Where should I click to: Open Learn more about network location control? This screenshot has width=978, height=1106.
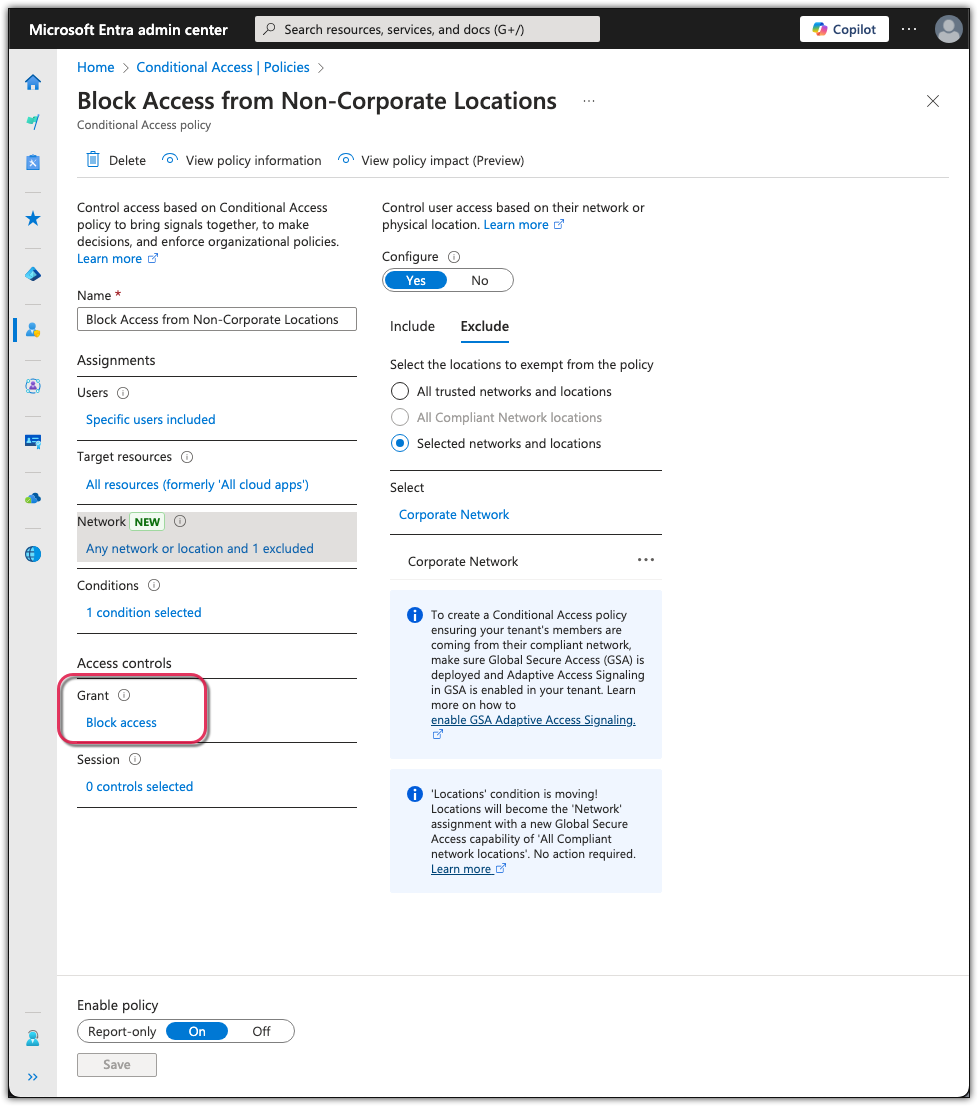pyautogui.click(x=523, y=224)
